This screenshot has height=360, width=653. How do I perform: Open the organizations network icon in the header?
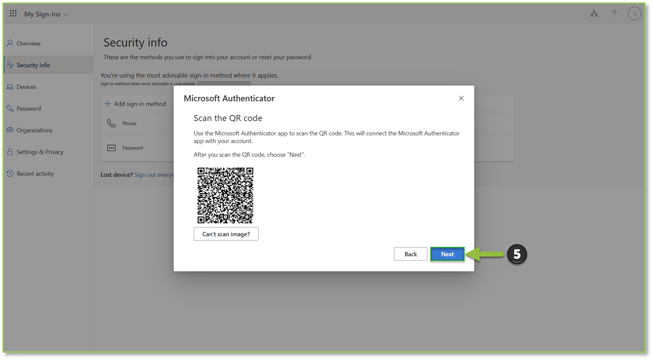tap(594, 14)
